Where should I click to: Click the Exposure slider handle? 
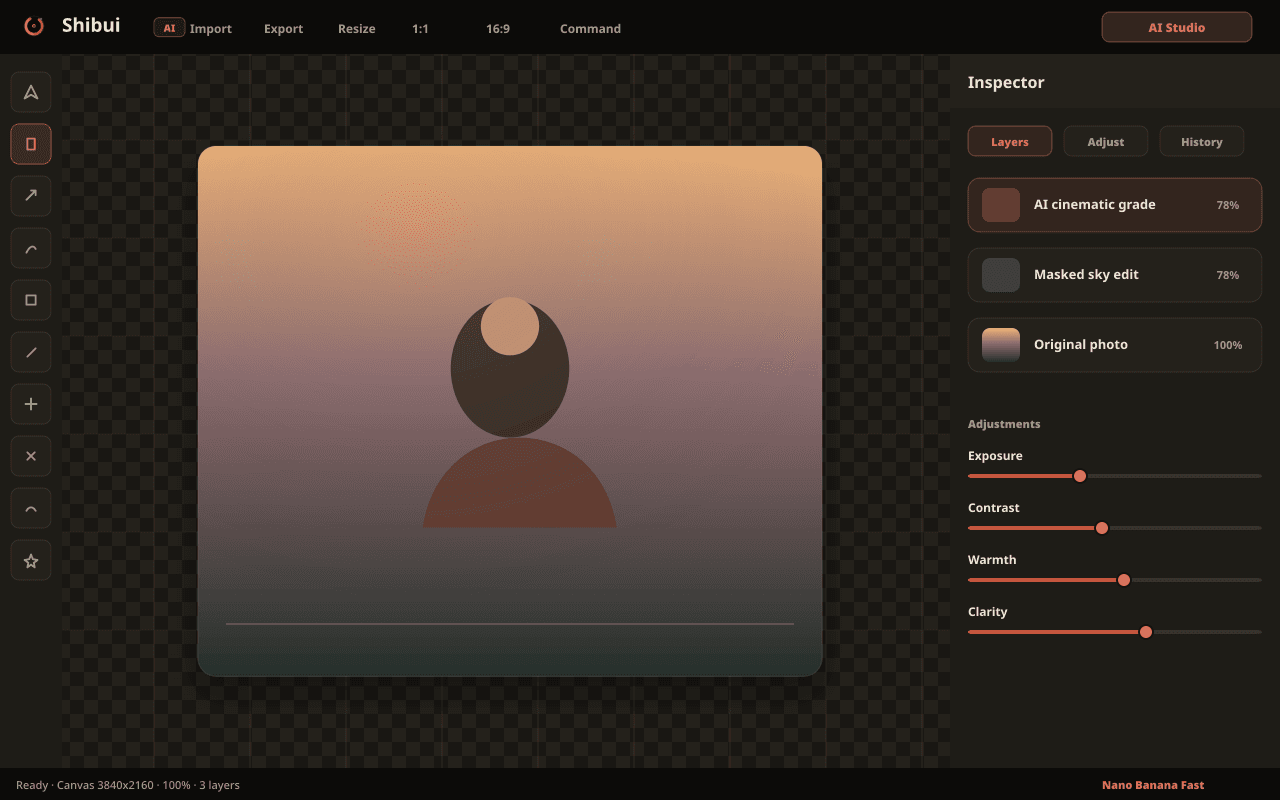click(1080, 476)
